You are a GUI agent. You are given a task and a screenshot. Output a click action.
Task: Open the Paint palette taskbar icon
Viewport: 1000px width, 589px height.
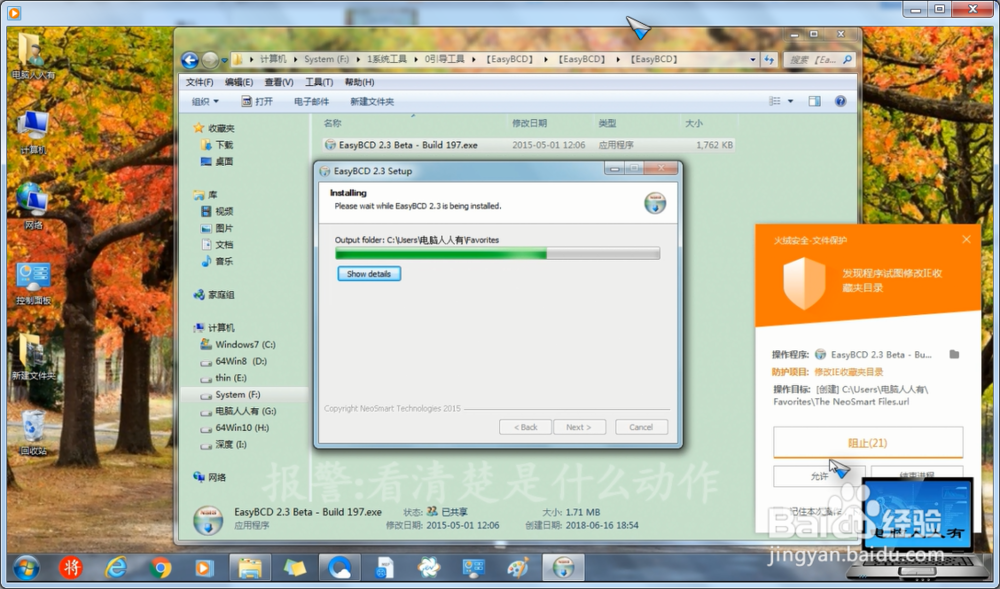pos(518,567)
